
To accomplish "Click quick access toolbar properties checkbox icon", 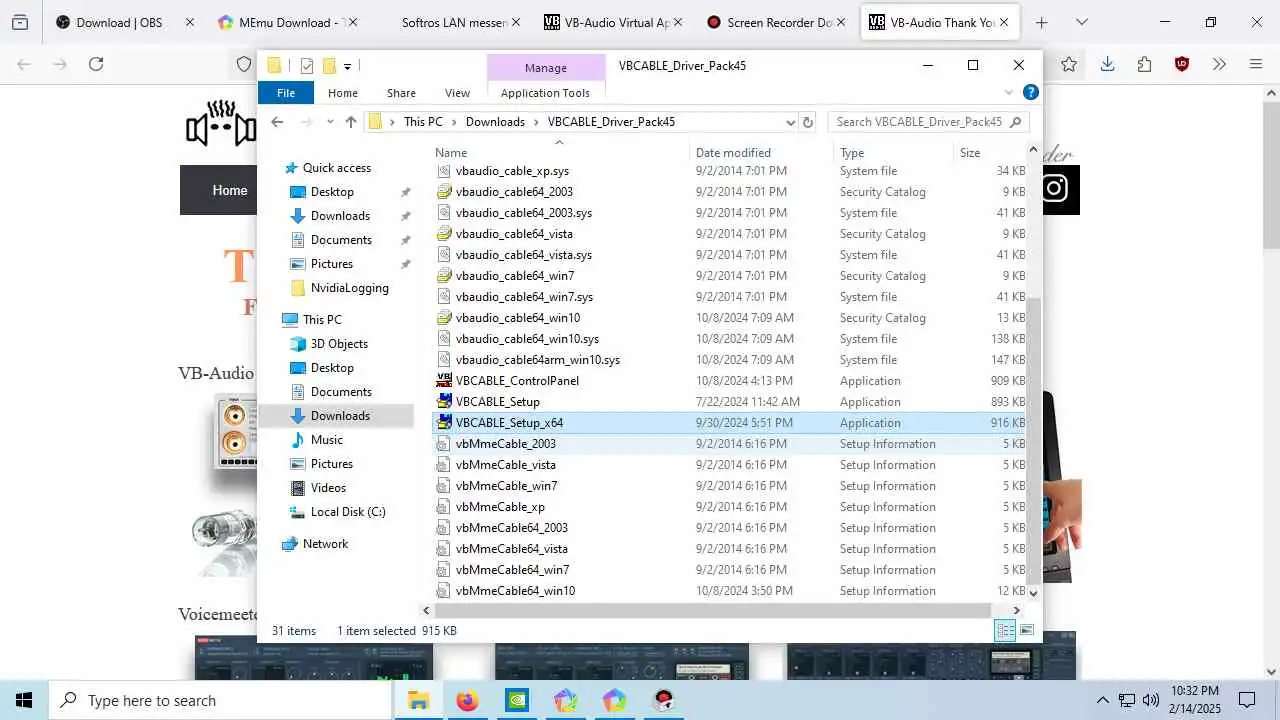I will 307,66.
